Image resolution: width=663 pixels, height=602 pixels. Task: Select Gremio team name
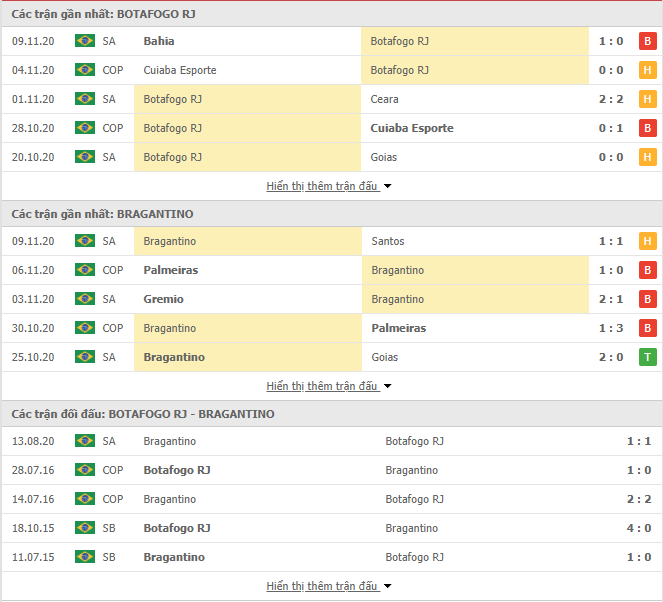164,299
